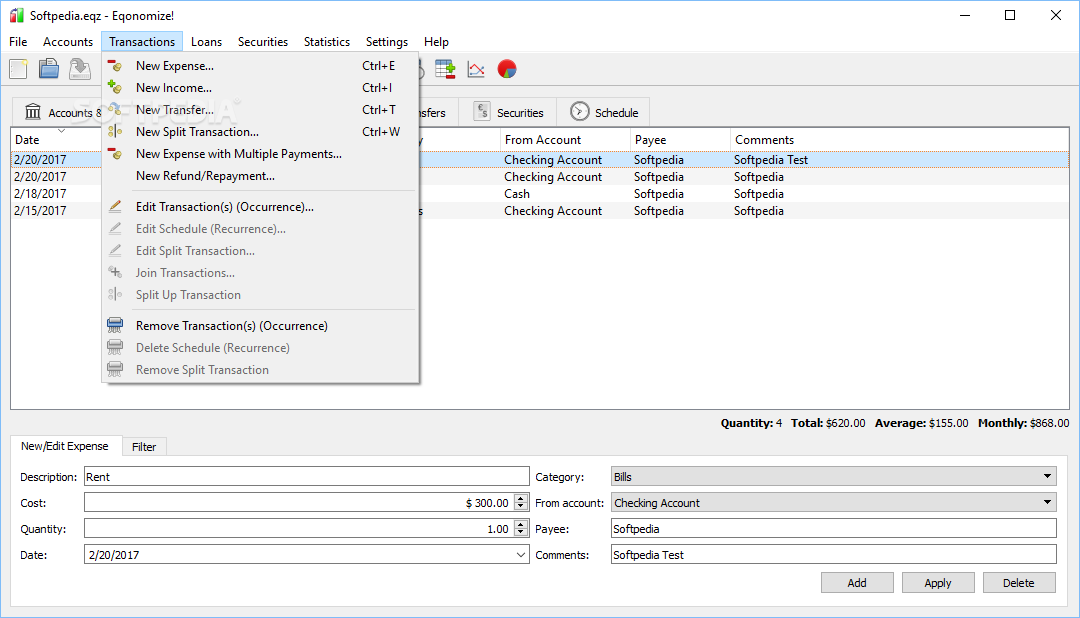Viewport: 1080px width, 618px height.
Task: Switch to the Schedule tab
Action: click(x=603, y=112)
